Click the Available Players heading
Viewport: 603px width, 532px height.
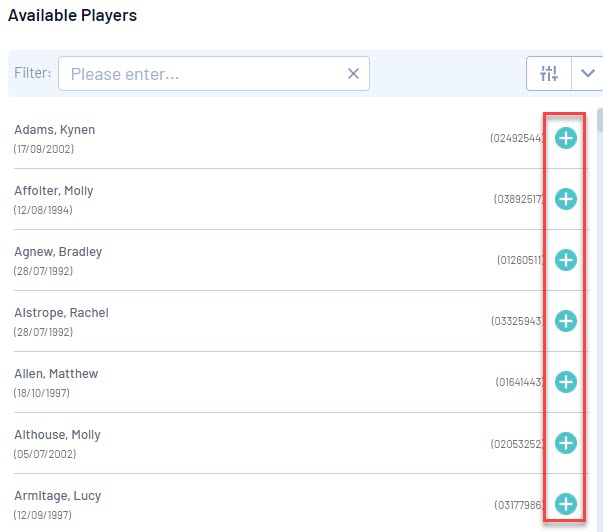[x=72, y=16]
